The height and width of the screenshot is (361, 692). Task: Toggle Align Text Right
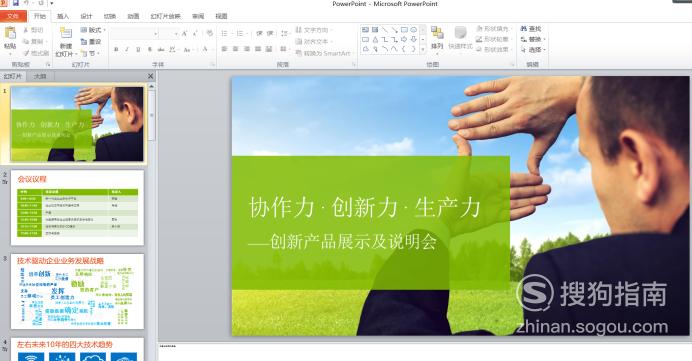247,49
